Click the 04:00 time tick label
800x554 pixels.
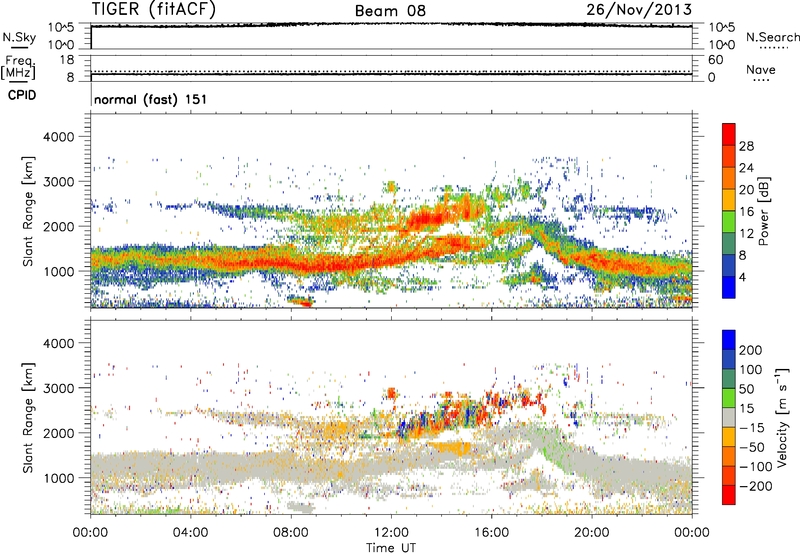191,533
